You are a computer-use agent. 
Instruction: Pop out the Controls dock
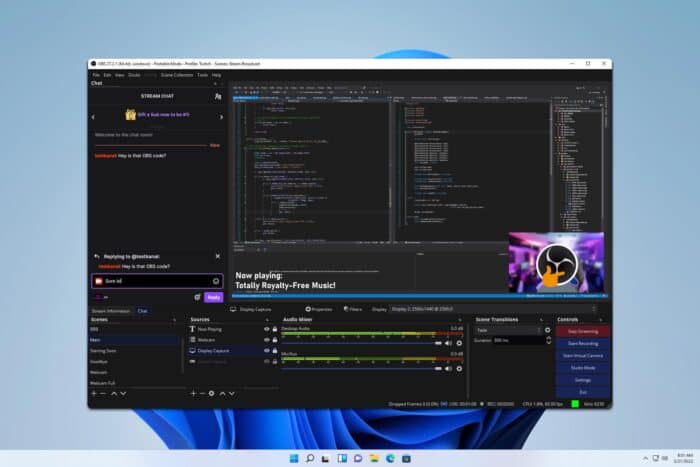click(601, 320)
